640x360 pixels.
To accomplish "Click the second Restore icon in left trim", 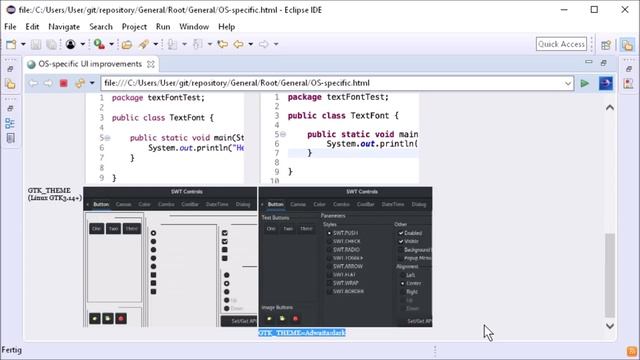I will (11, 108).
